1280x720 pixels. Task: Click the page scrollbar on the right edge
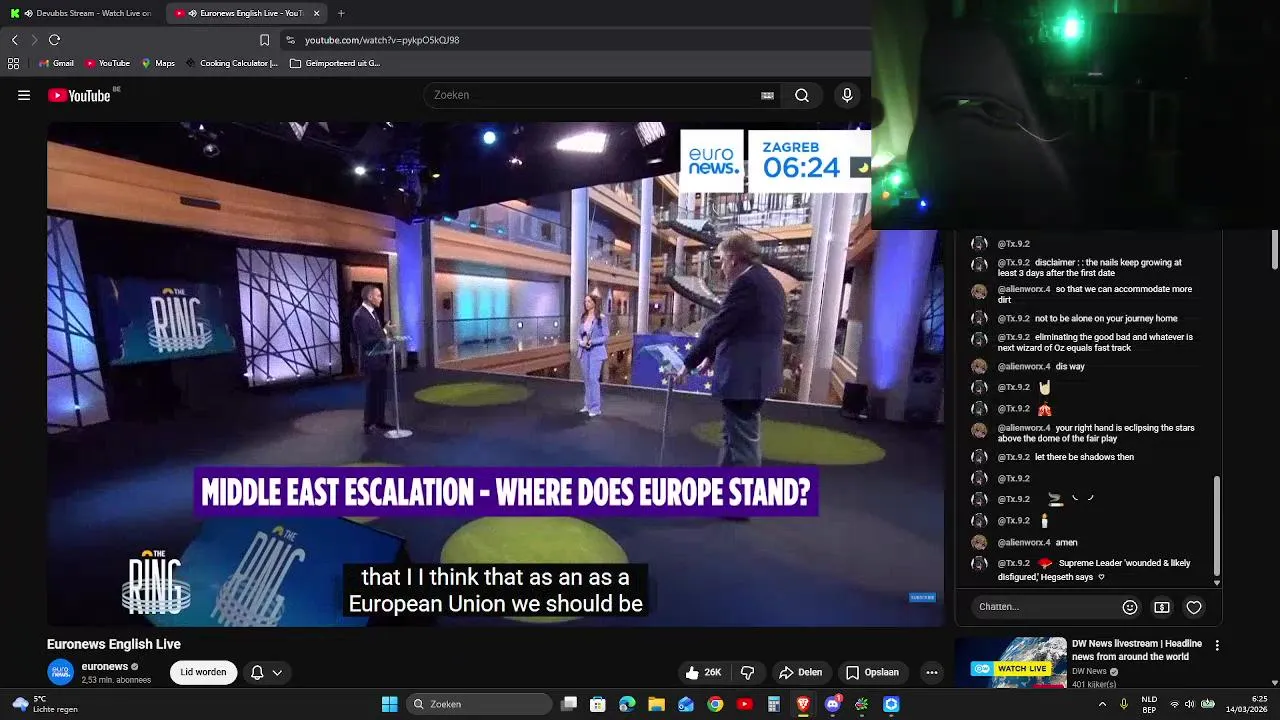click(1275, 249)
